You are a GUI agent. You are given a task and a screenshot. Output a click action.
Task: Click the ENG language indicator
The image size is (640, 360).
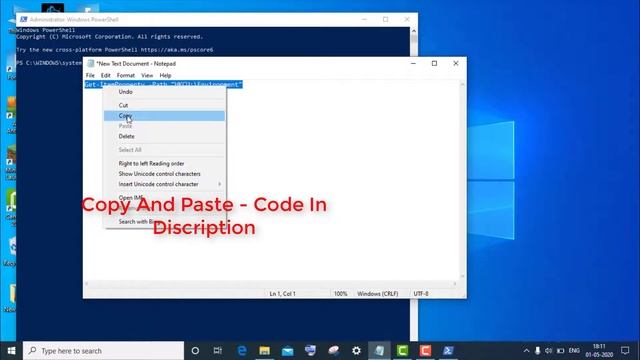[574, 351]
